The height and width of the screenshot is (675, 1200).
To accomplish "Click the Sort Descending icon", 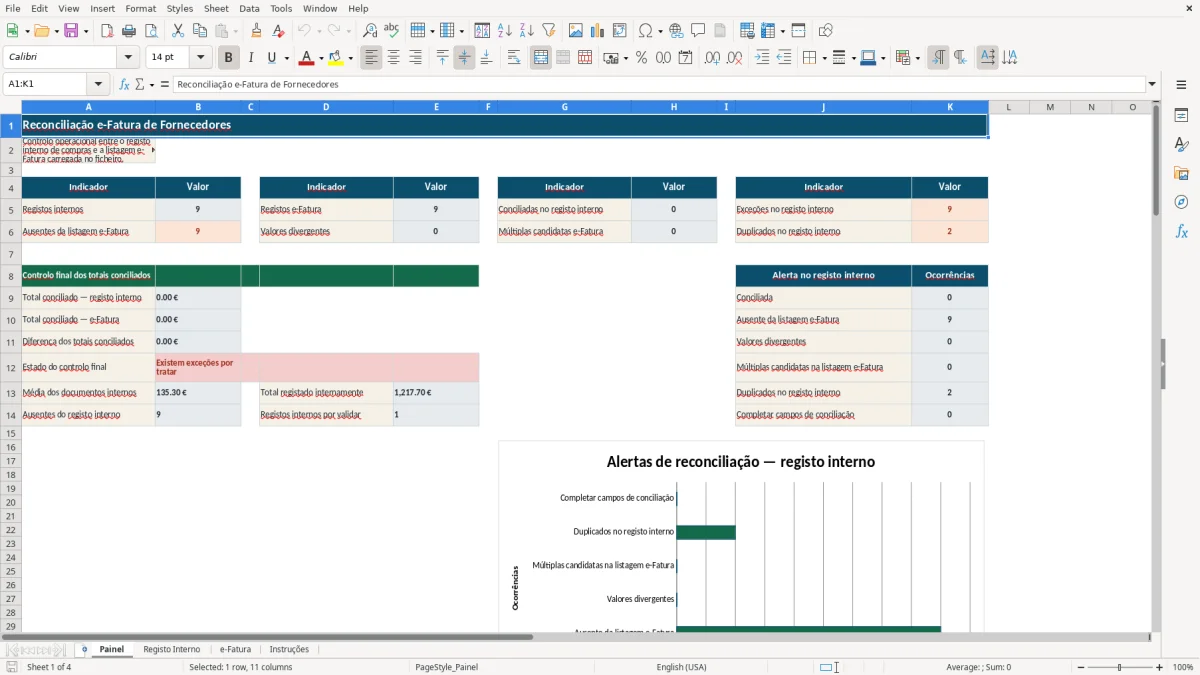I will click(x=527, y=31).
